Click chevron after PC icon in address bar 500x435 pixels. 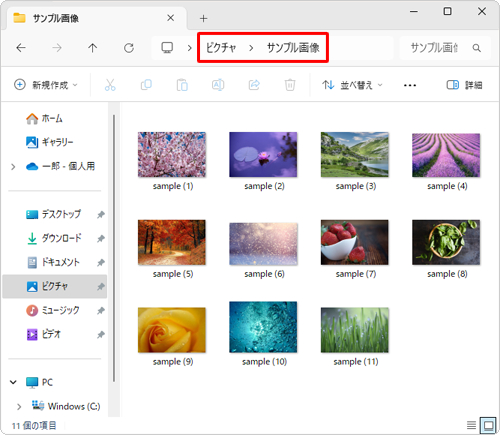[x=189, y=48]
